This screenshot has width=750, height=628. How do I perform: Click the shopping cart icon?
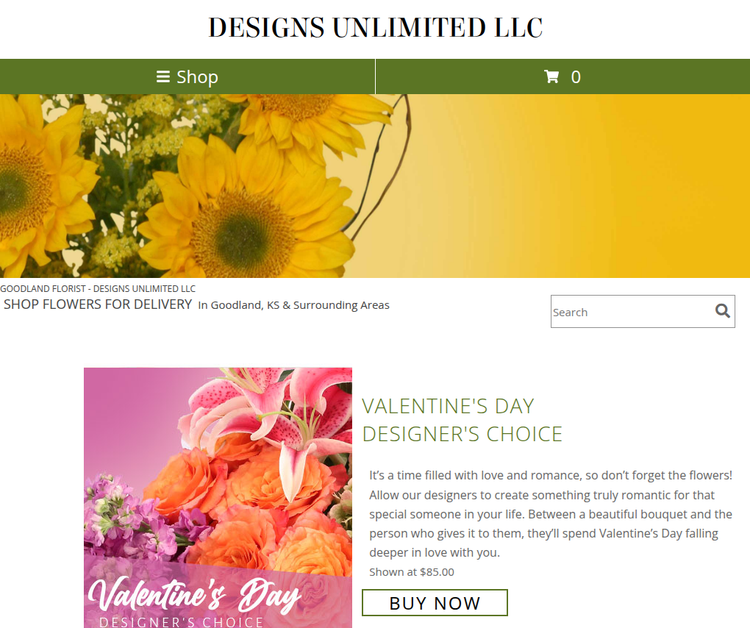551,77
